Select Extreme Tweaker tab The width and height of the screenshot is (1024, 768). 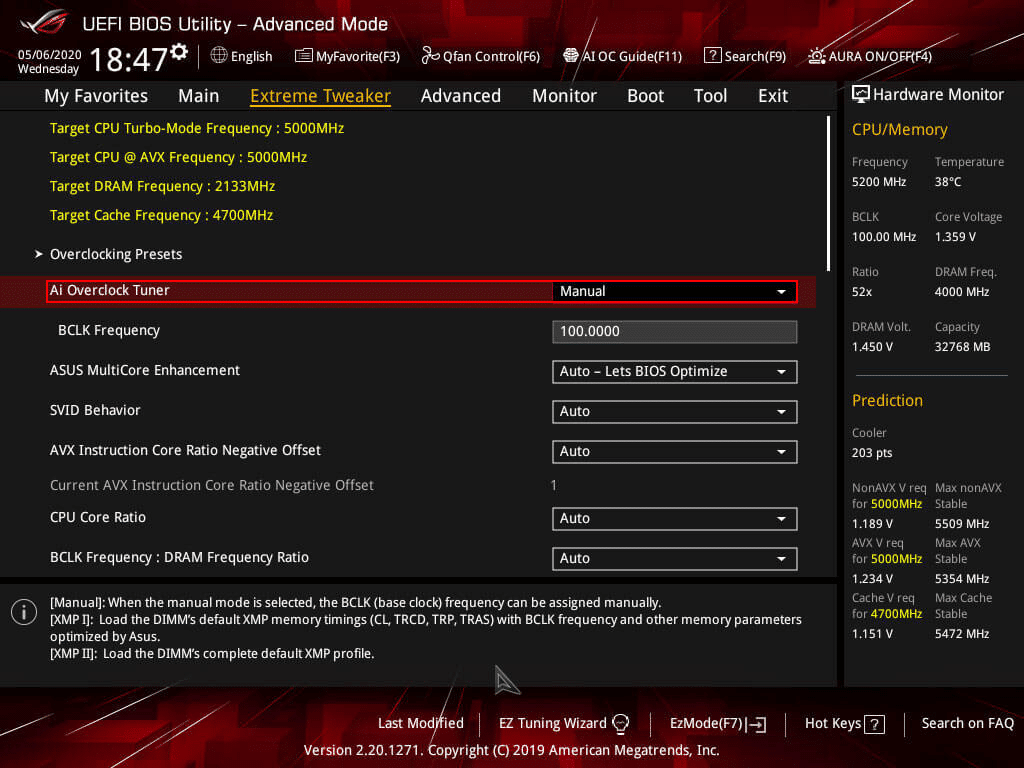320,96
